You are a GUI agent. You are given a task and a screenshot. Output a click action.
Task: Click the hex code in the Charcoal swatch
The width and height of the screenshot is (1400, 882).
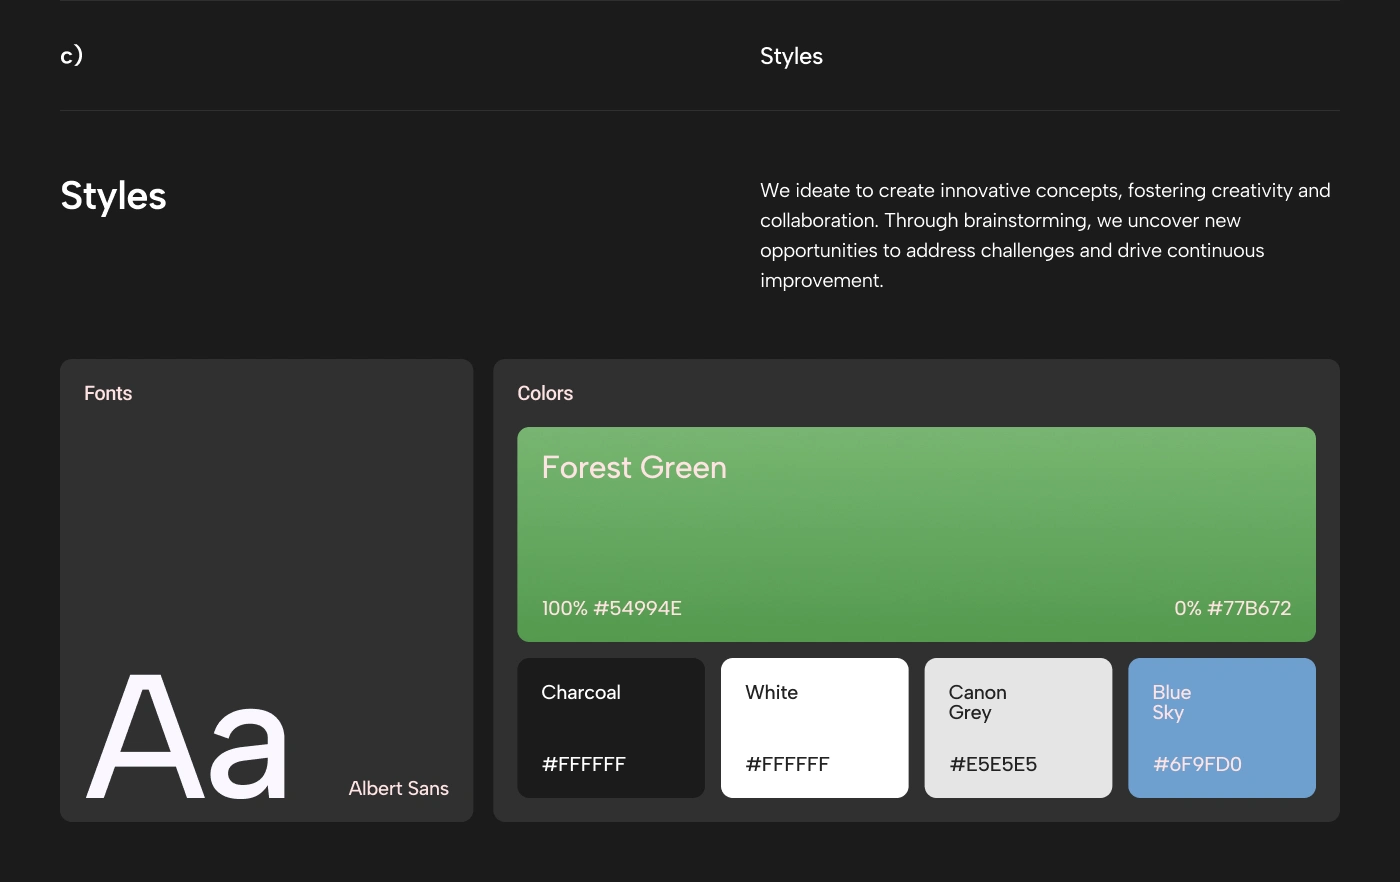coord(584,764)
